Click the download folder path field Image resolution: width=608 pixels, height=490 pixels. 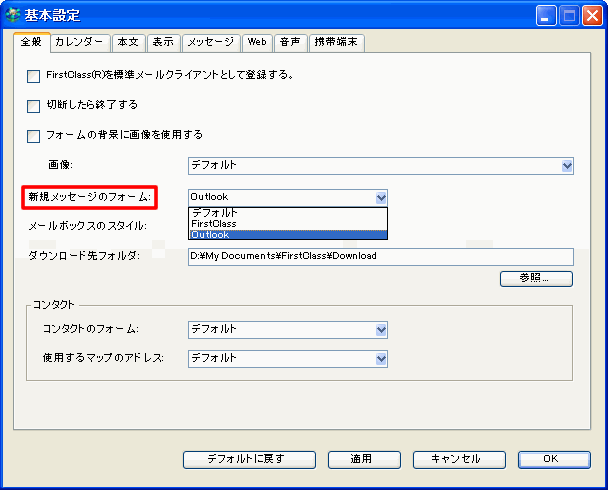pyautogui.click(x=380, y=256)
